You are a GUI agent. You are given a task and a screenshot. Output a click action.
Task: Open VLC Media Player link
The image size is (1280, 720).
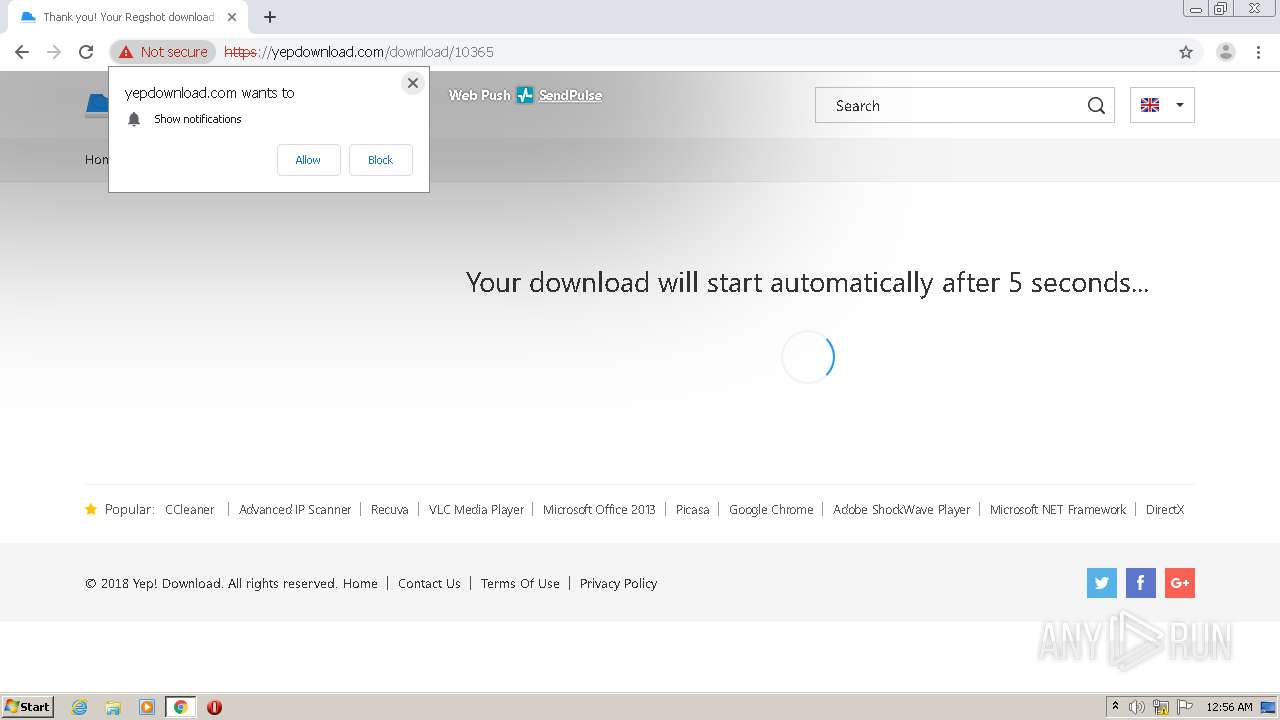click(476, 509)
